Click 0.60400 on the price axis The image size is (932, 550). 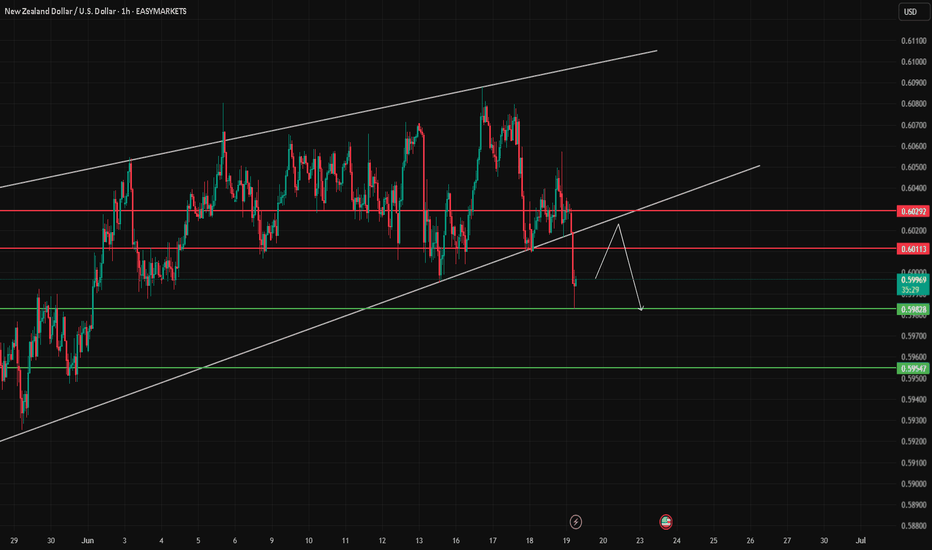[x=914, y=188]
